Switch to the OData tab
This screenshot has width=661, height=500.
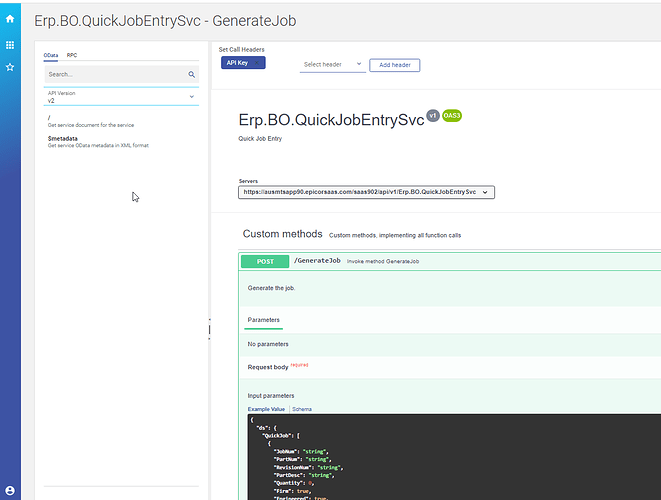(x=51, y=55)
